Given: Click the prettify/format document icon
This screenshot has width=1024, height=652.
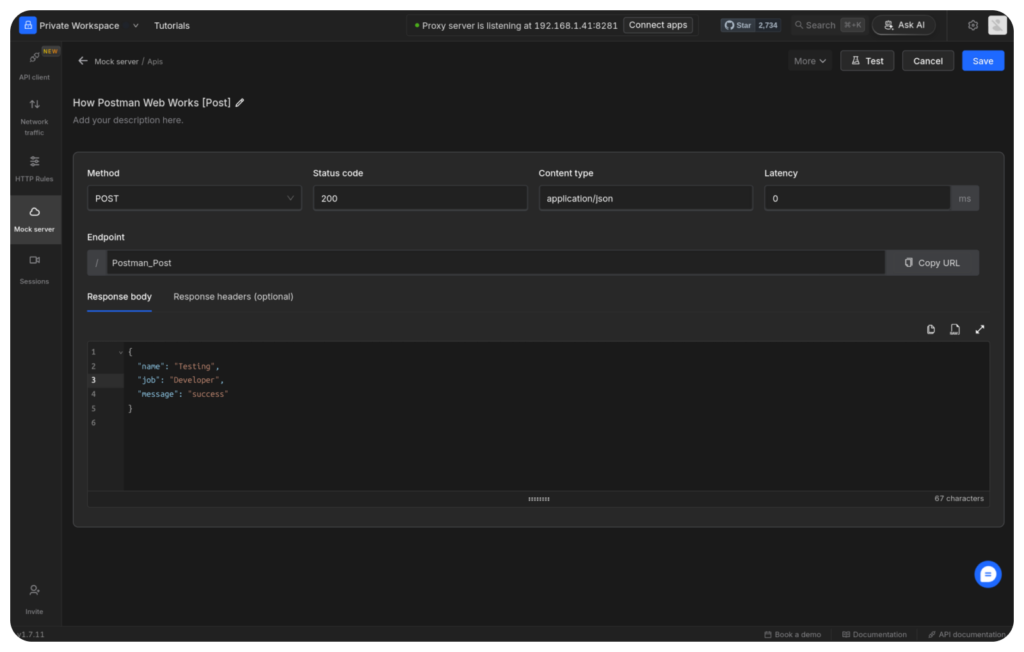Looking at the screenshot, I should click(955, 329).
